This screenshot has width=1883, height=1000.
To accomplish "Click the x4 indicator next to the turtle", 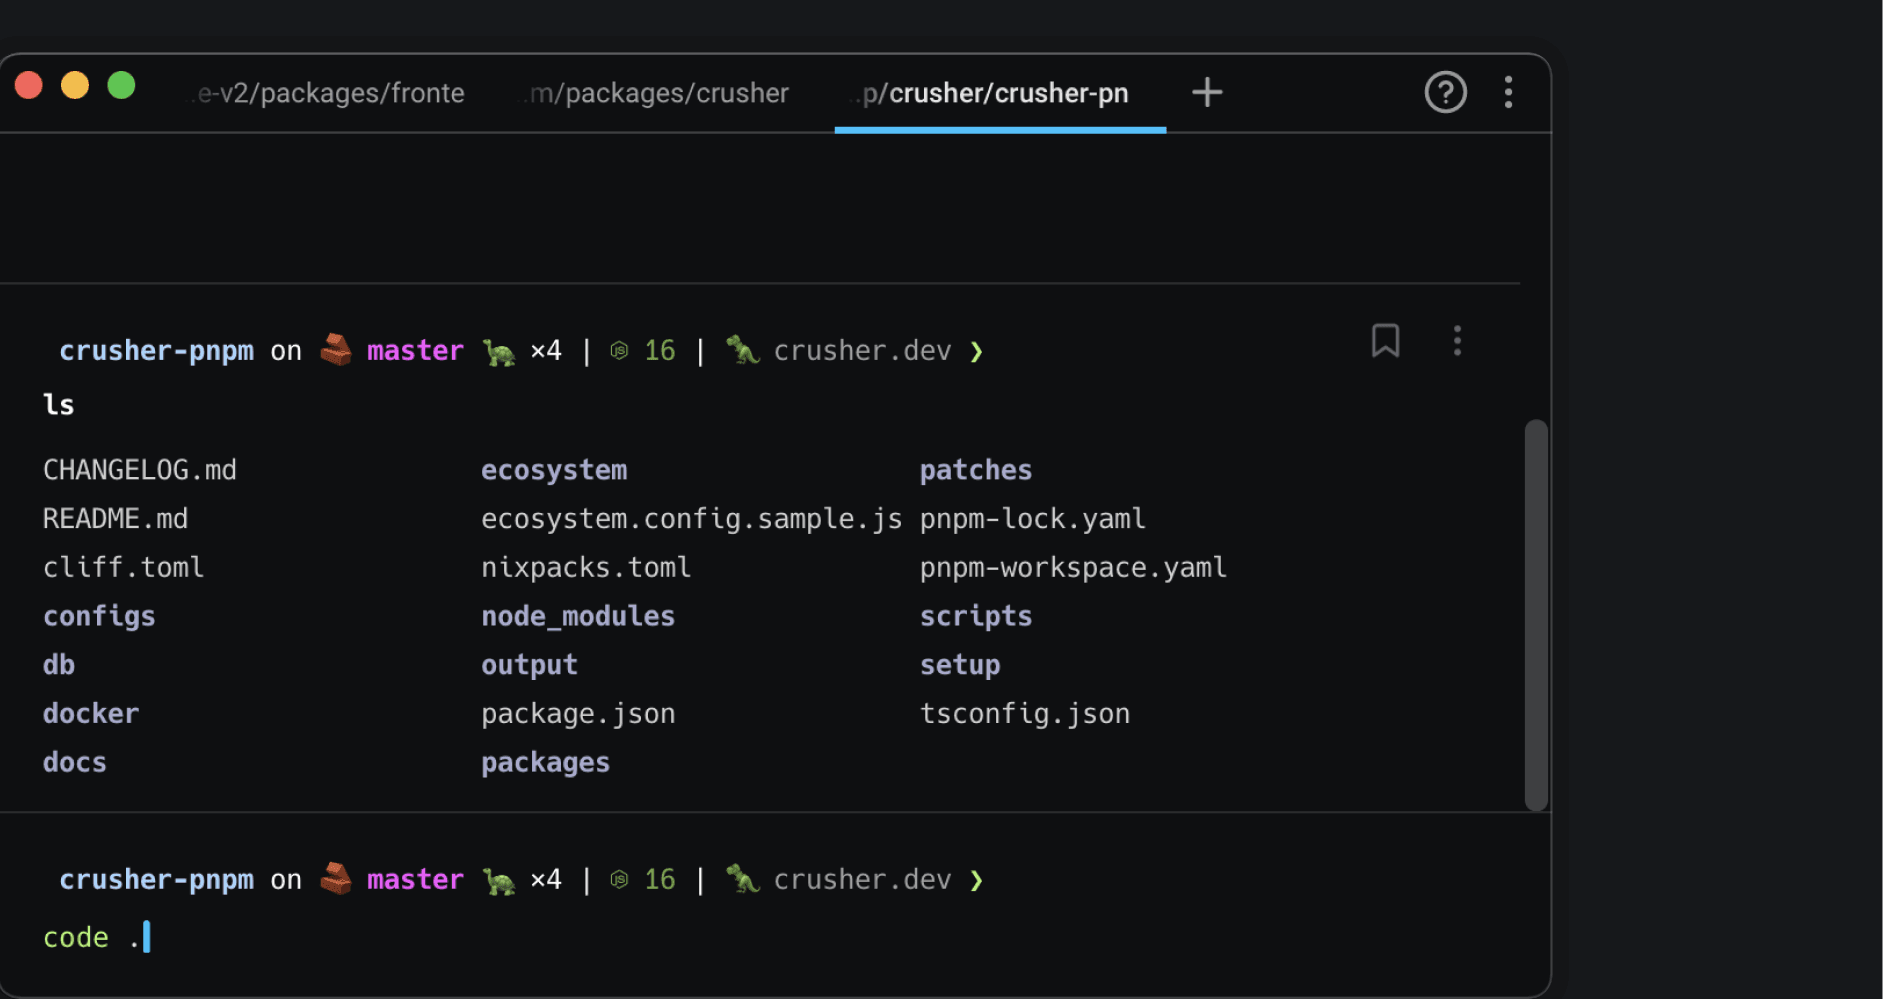I will click(546, 350).
